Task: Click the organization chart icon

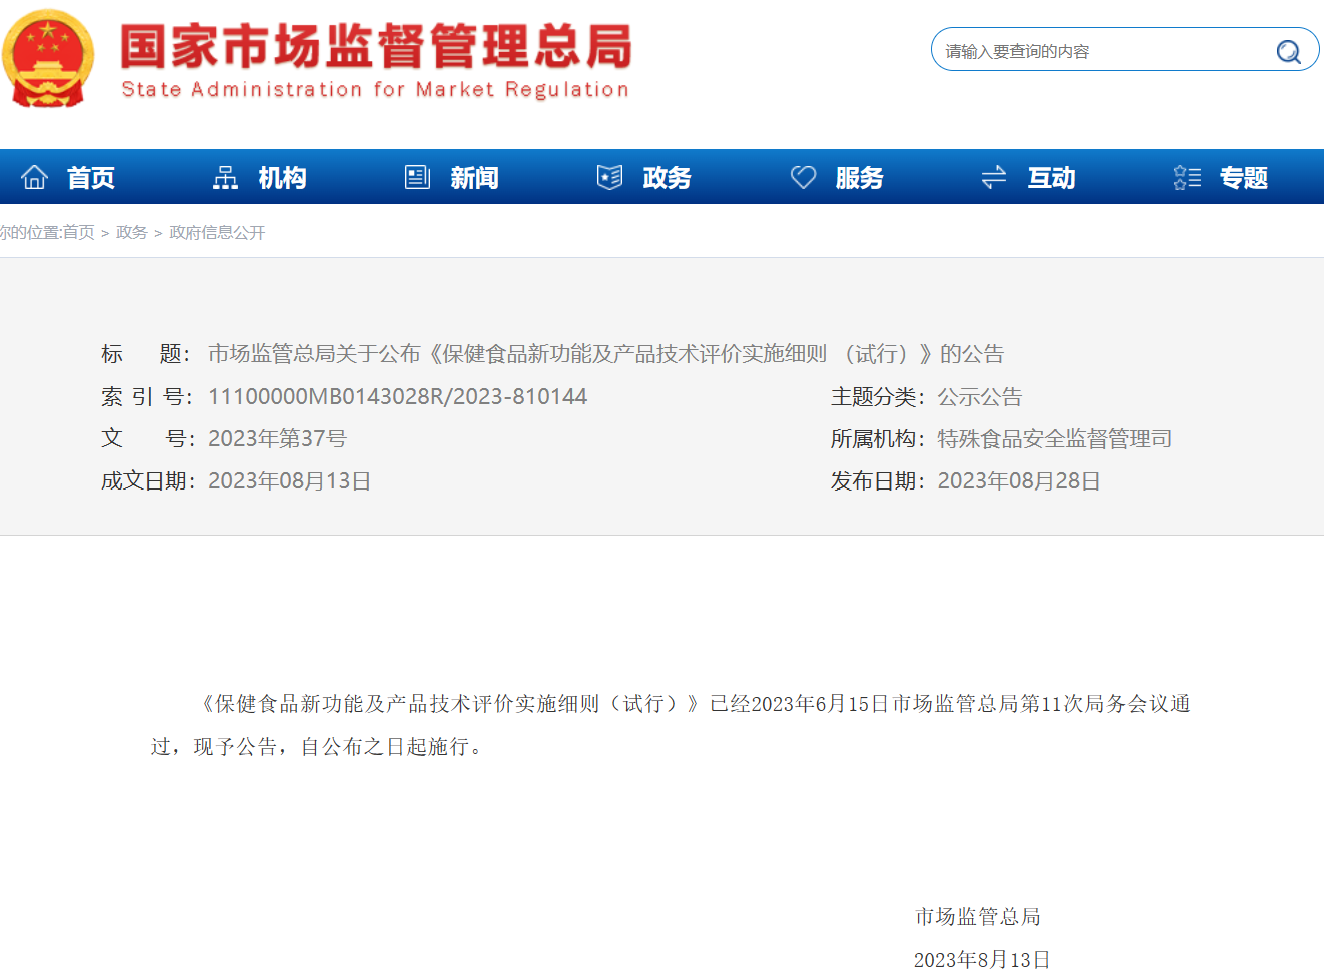Action: [225, 177]
